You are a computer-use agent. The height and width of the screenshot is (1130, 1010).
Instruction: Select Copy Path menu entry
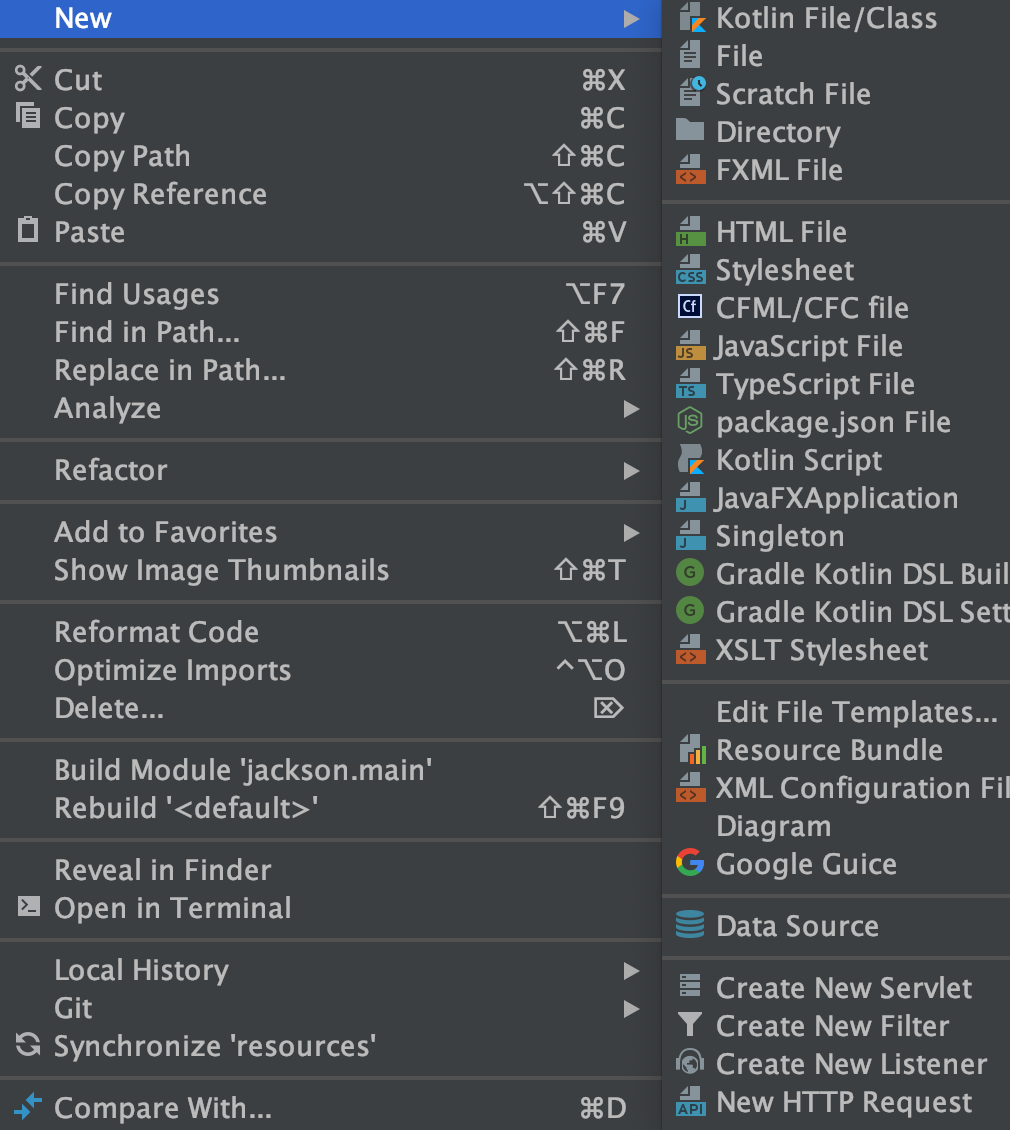tap(330, 156)
